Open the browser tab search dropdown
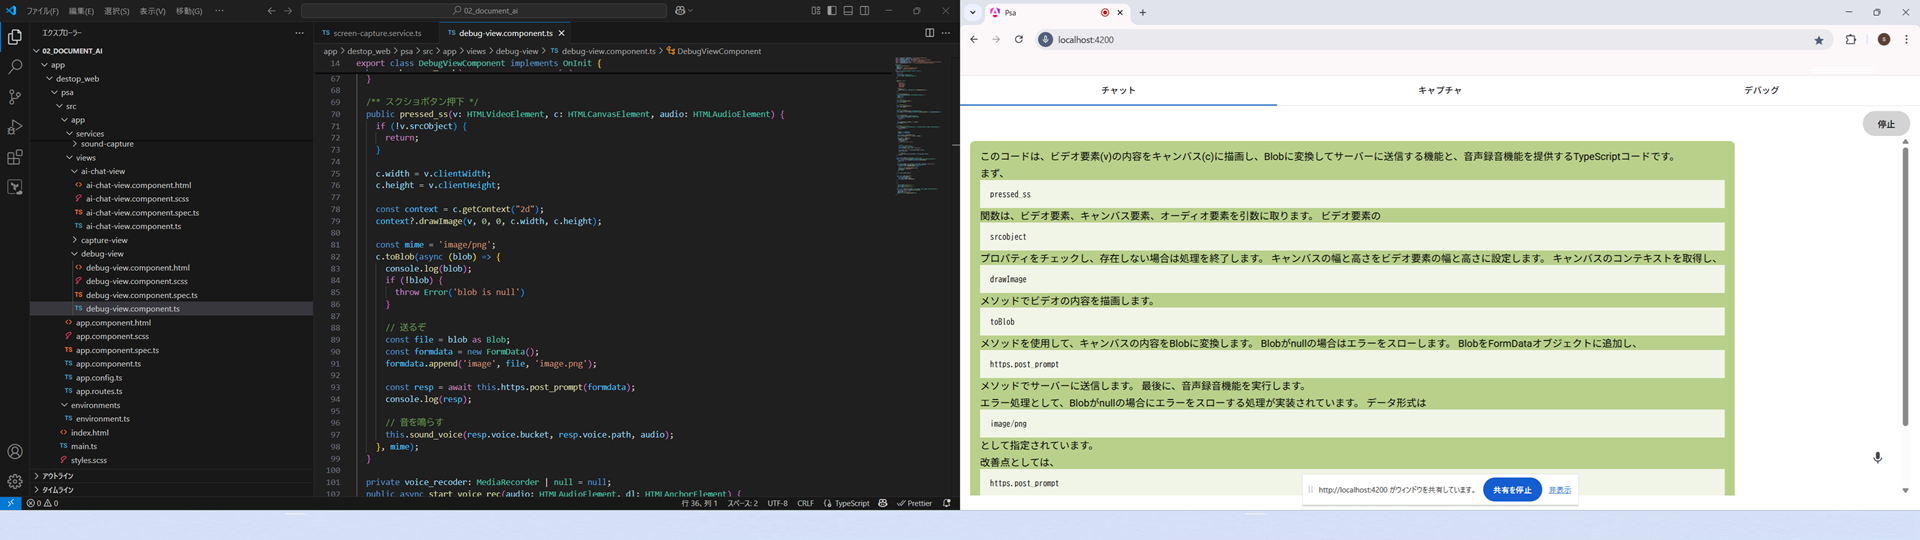The image size is (1920, 540). click(972, 12)
